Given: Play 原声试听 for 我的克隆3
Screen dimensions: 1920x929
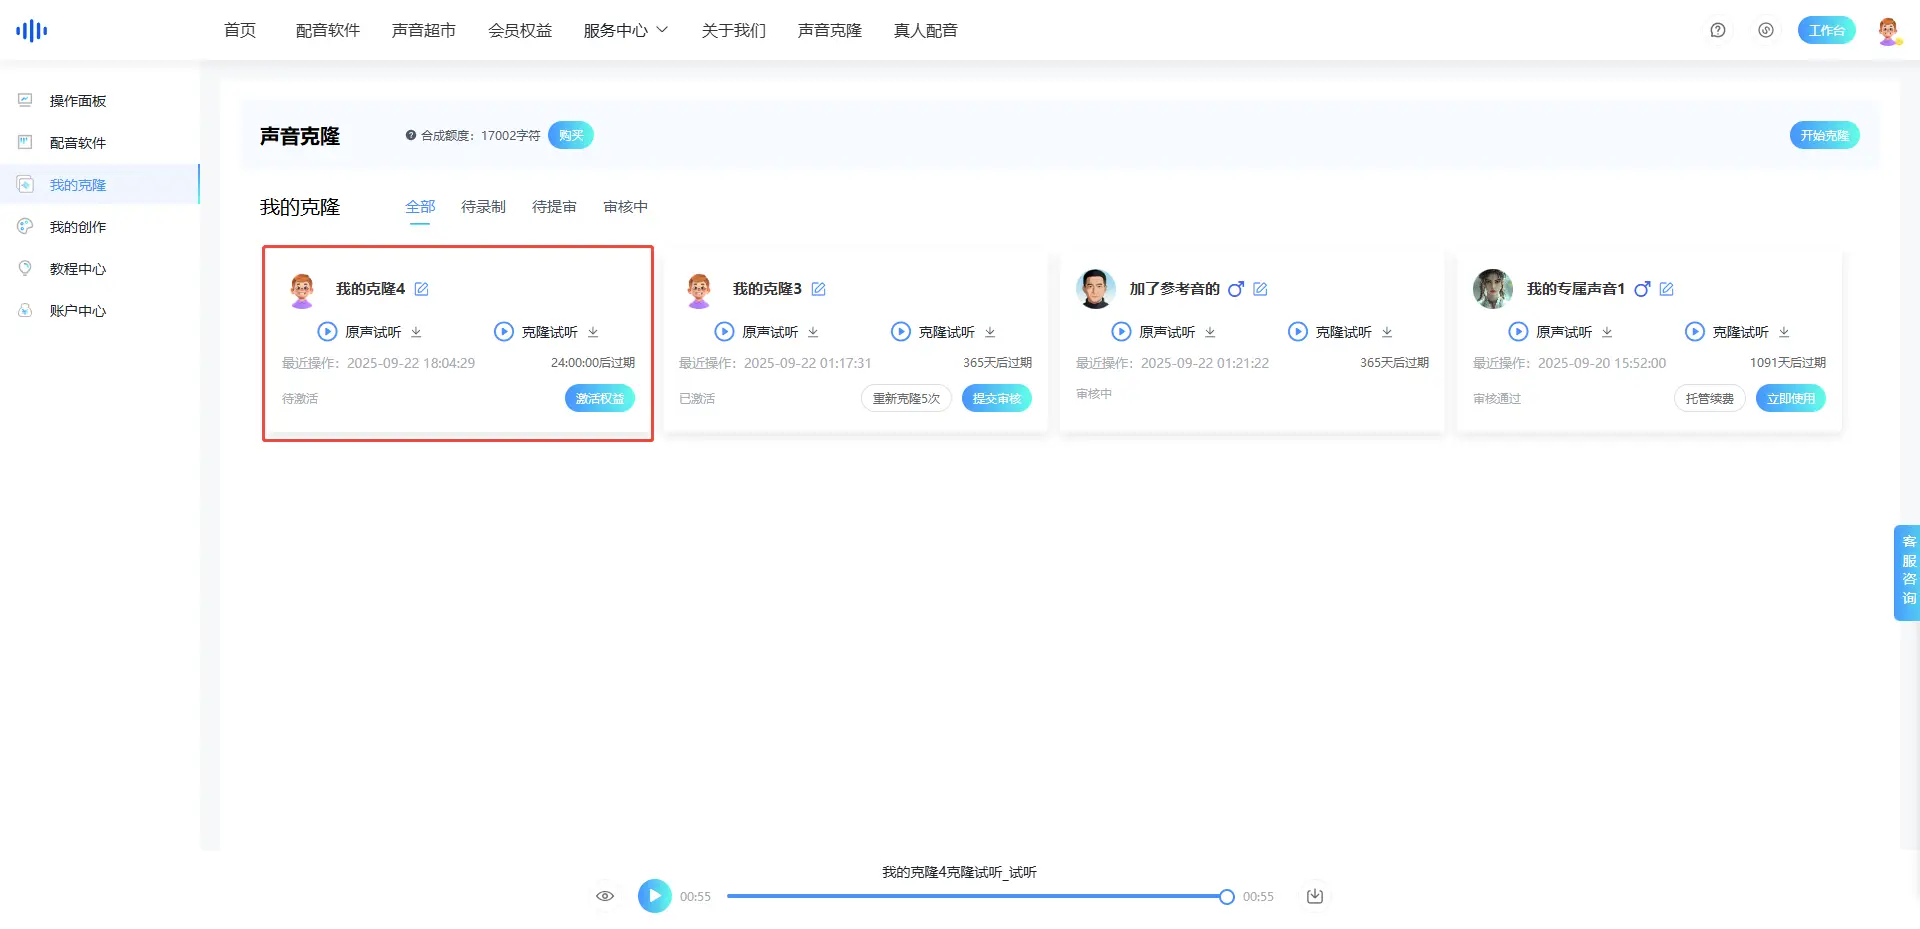Looking at the screenshot, I should [724, 332].
